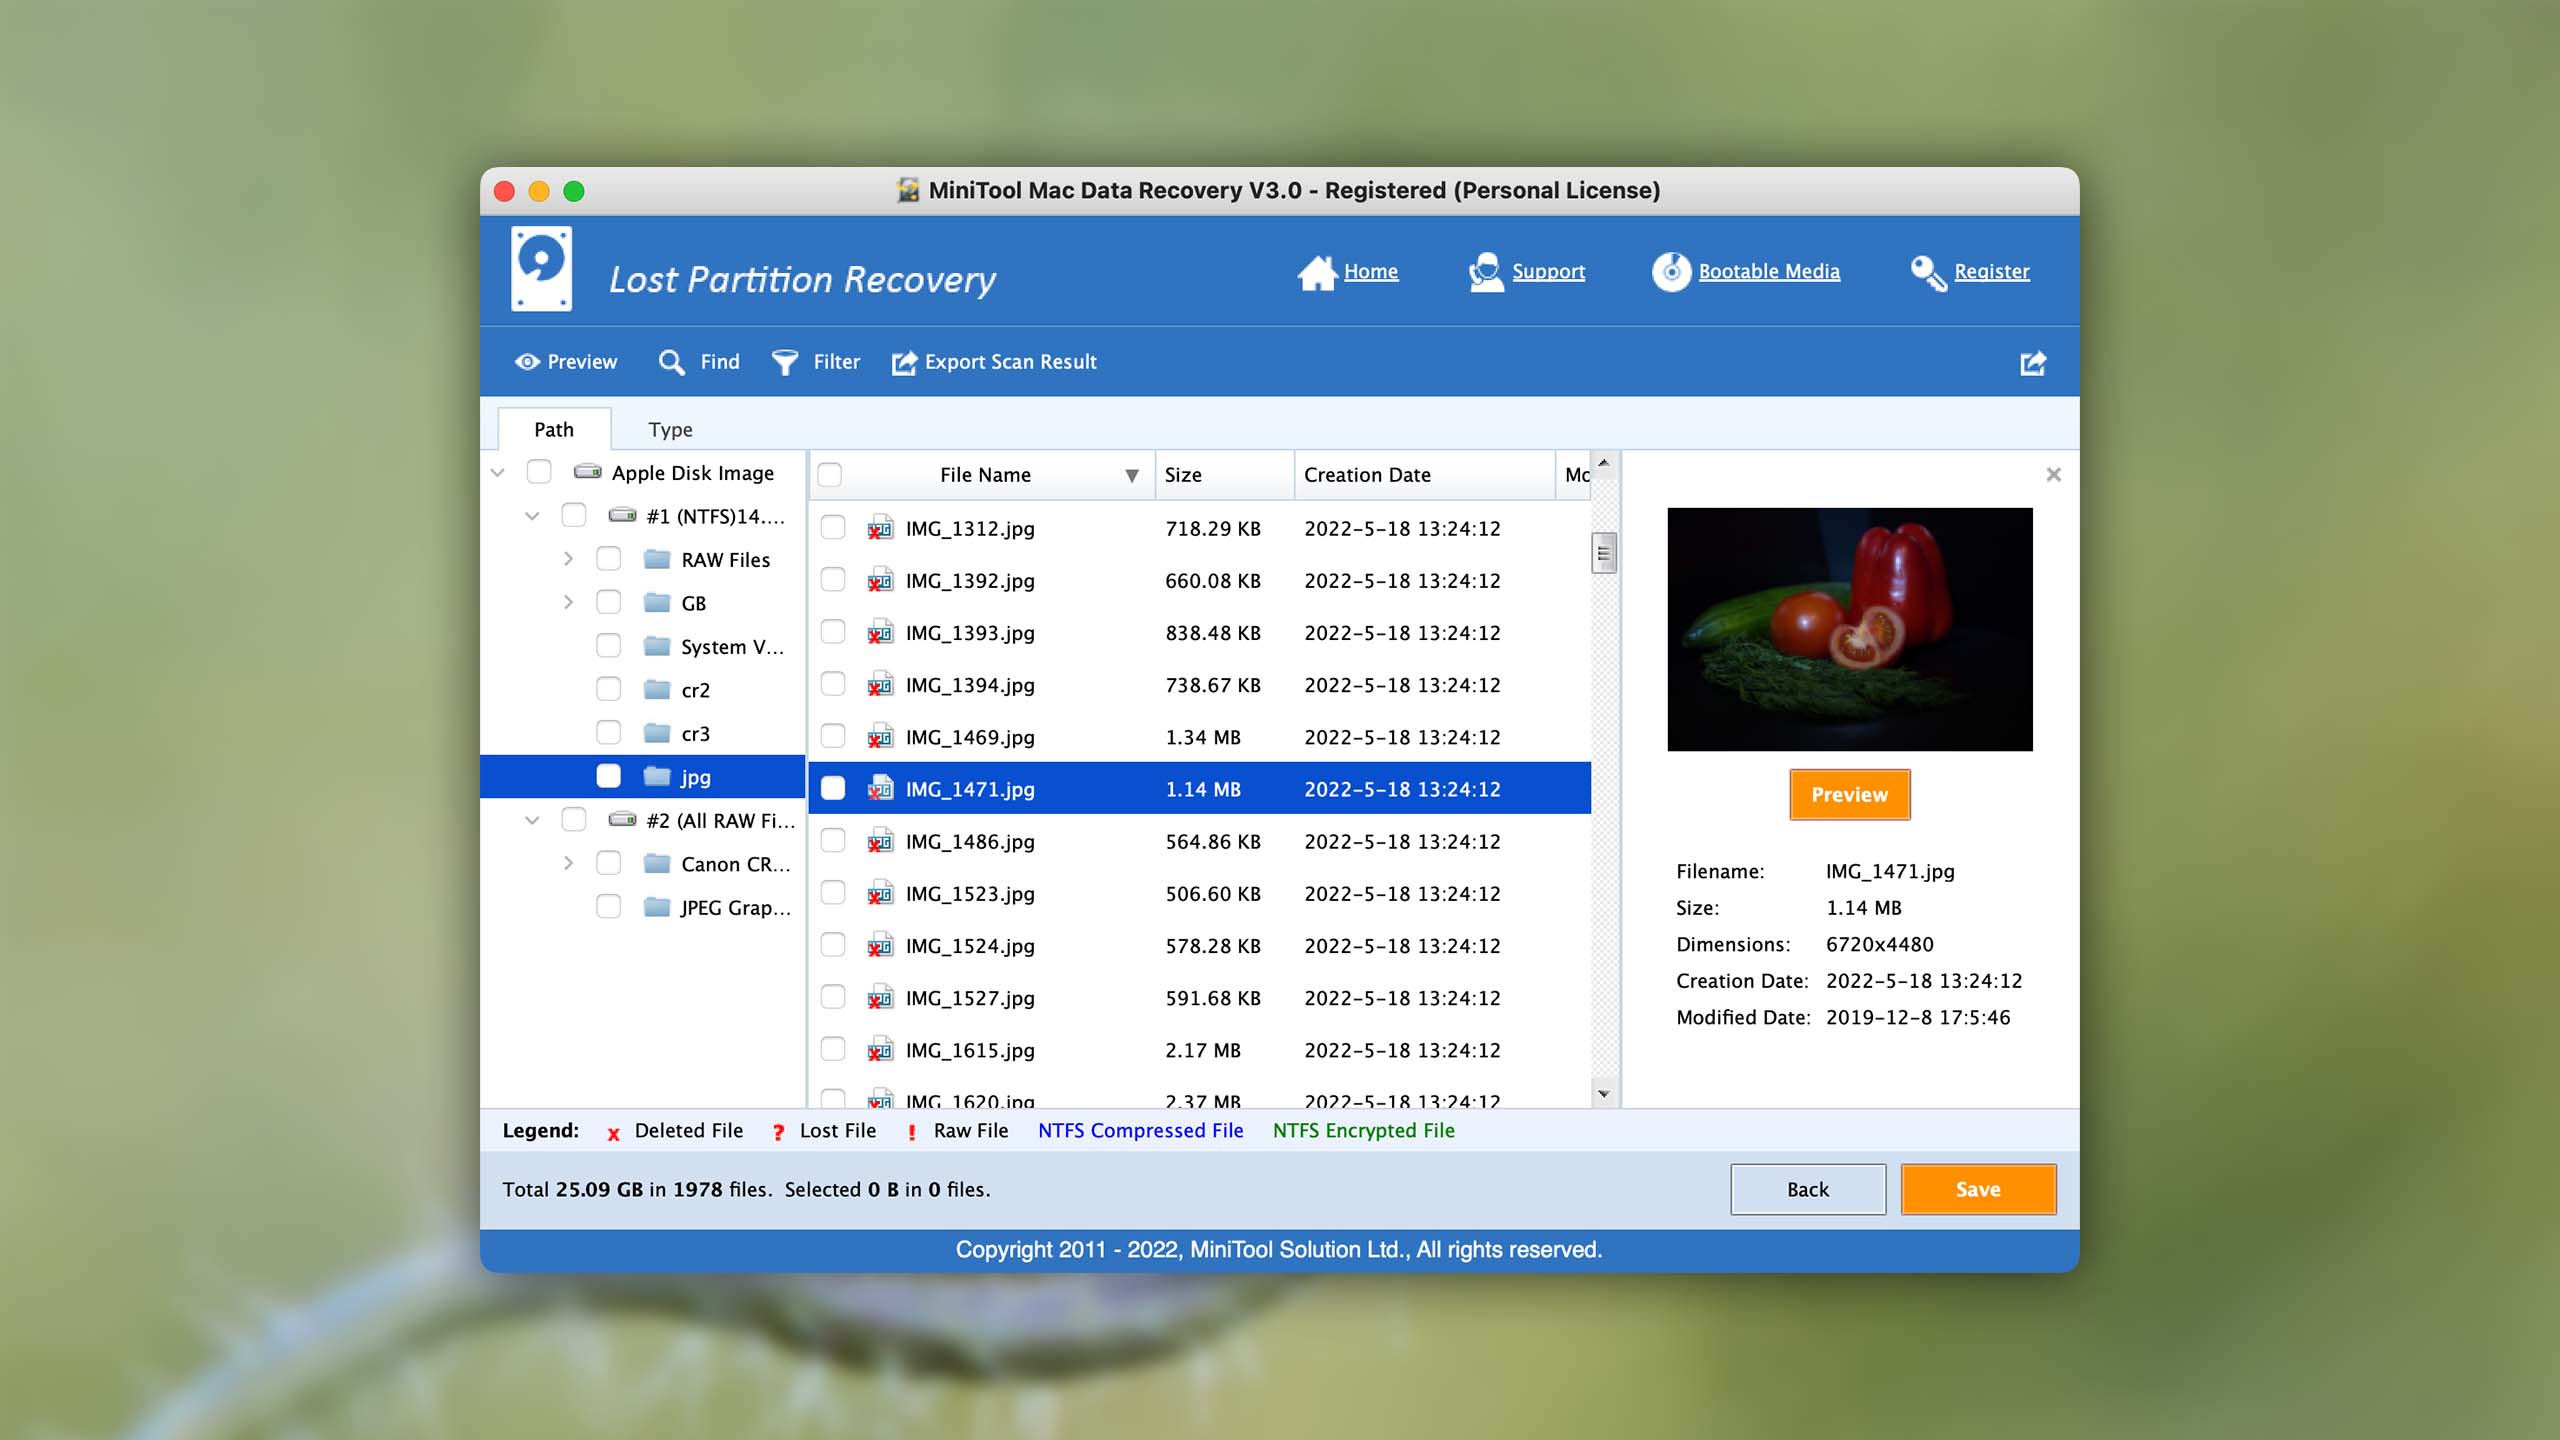Collapse the #1 (NTFS) partition node
The image size is (2560, 1440).
tap(532, 516)
